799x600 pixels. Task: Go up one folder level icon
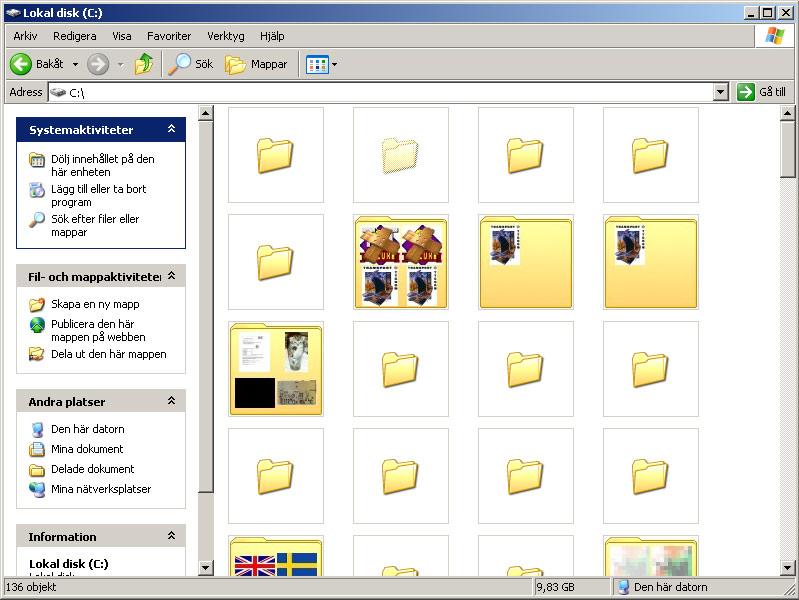145,64
